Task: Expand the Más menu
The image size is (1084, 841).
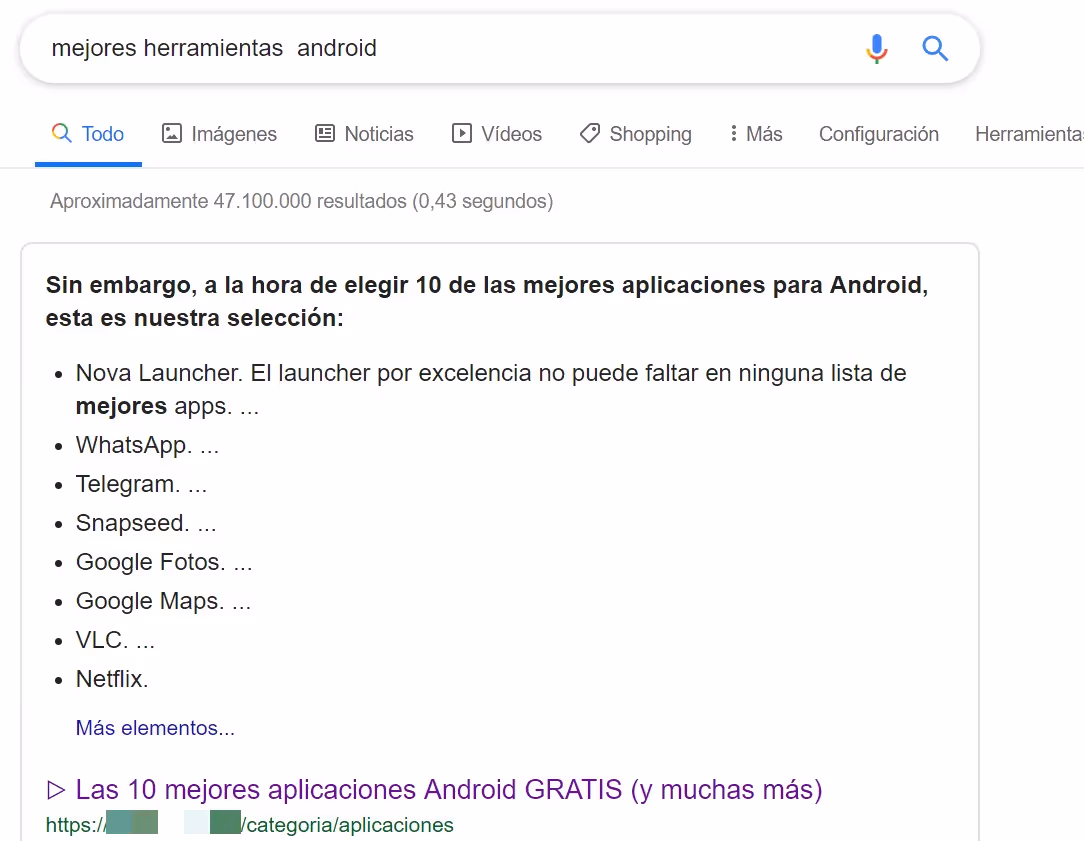Action: tap(756, 133)
